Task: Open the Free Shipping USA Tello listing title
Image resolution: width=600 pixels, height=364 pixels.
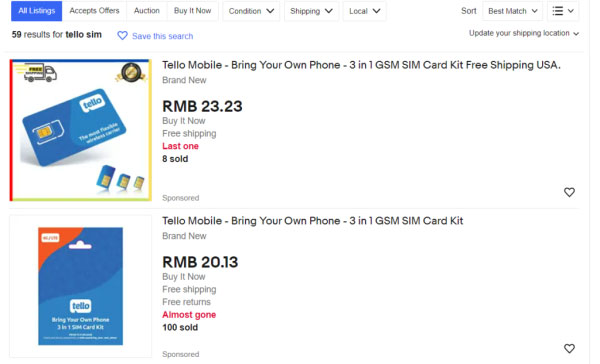Action: click(361, 65)
